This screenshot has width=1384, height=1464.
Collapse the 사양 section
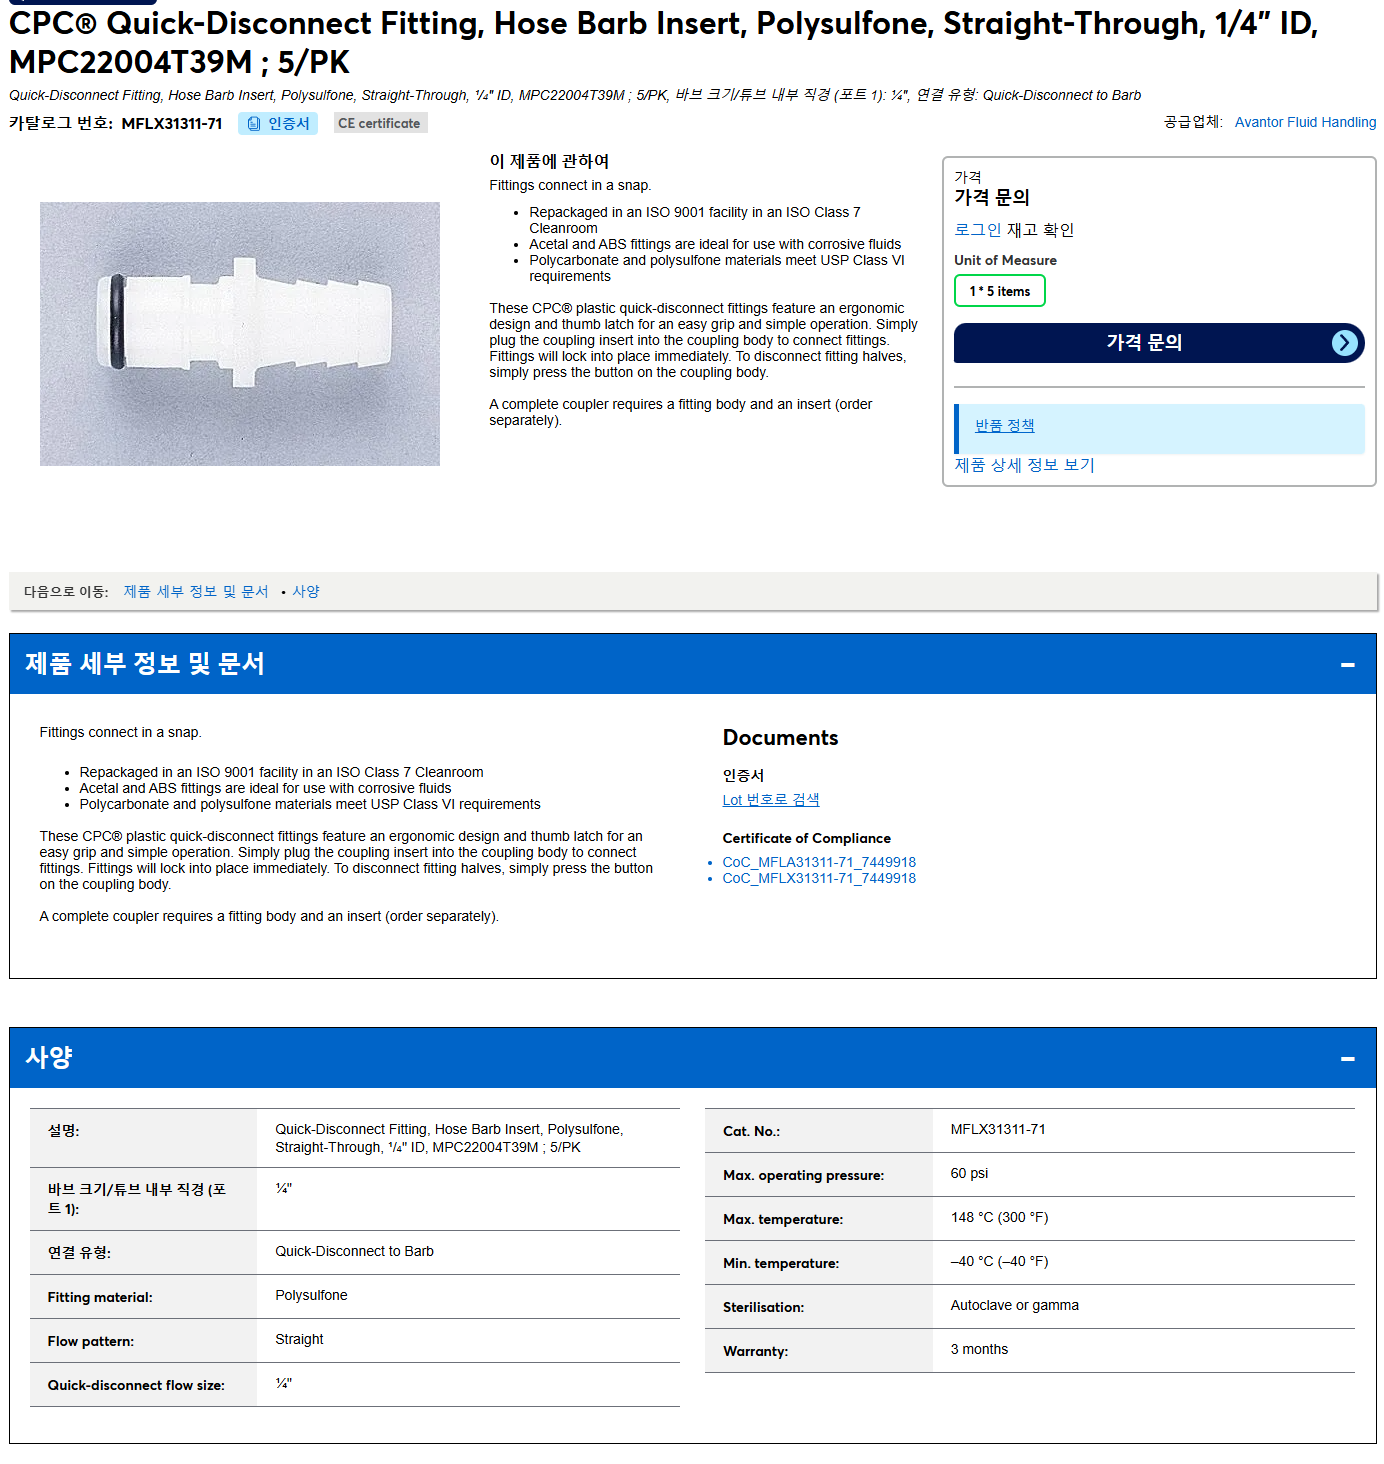point(1347,1059)
